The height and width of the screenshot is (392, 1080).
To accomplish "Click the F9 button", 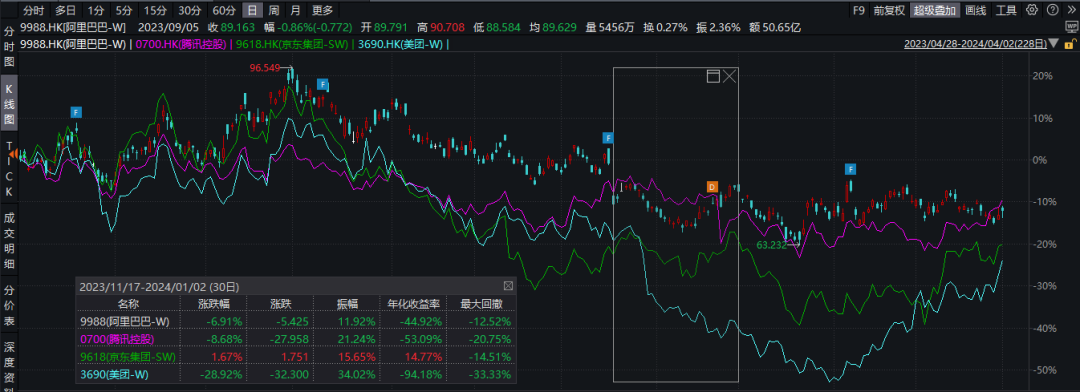I will pos(858,10).
